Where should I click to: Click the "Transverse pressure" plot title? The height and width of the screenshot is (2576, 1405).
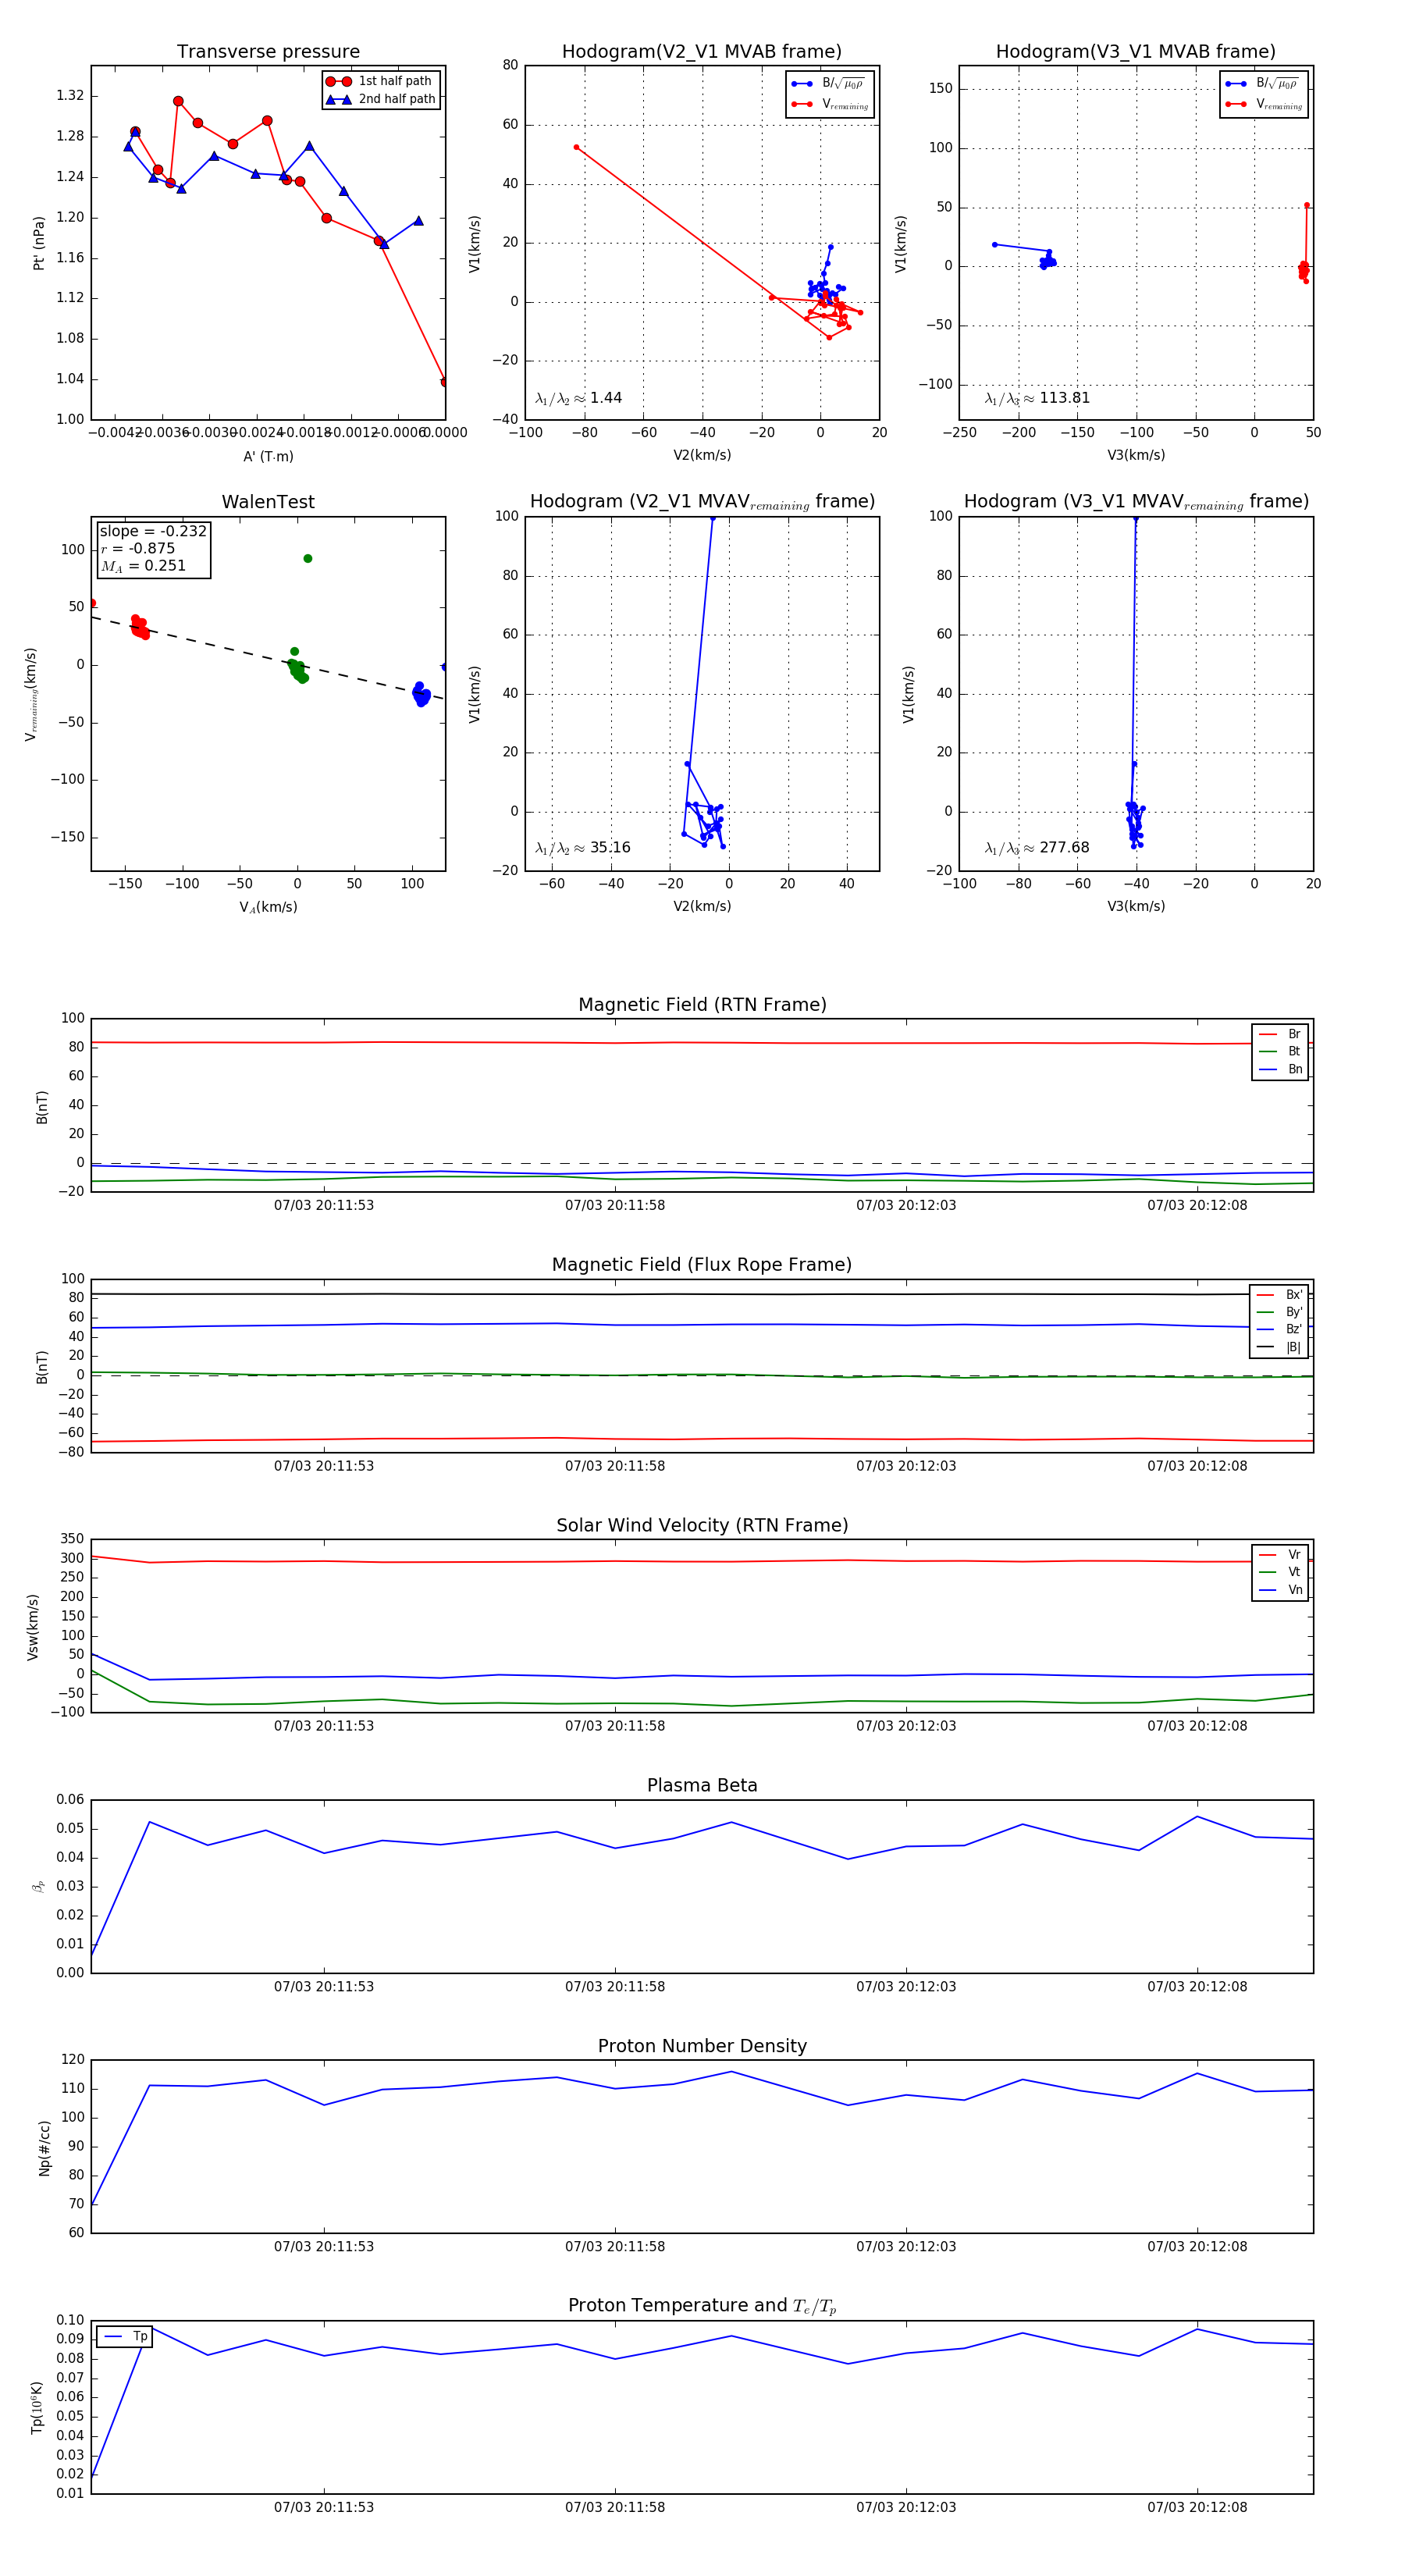[x=268, y=51]
